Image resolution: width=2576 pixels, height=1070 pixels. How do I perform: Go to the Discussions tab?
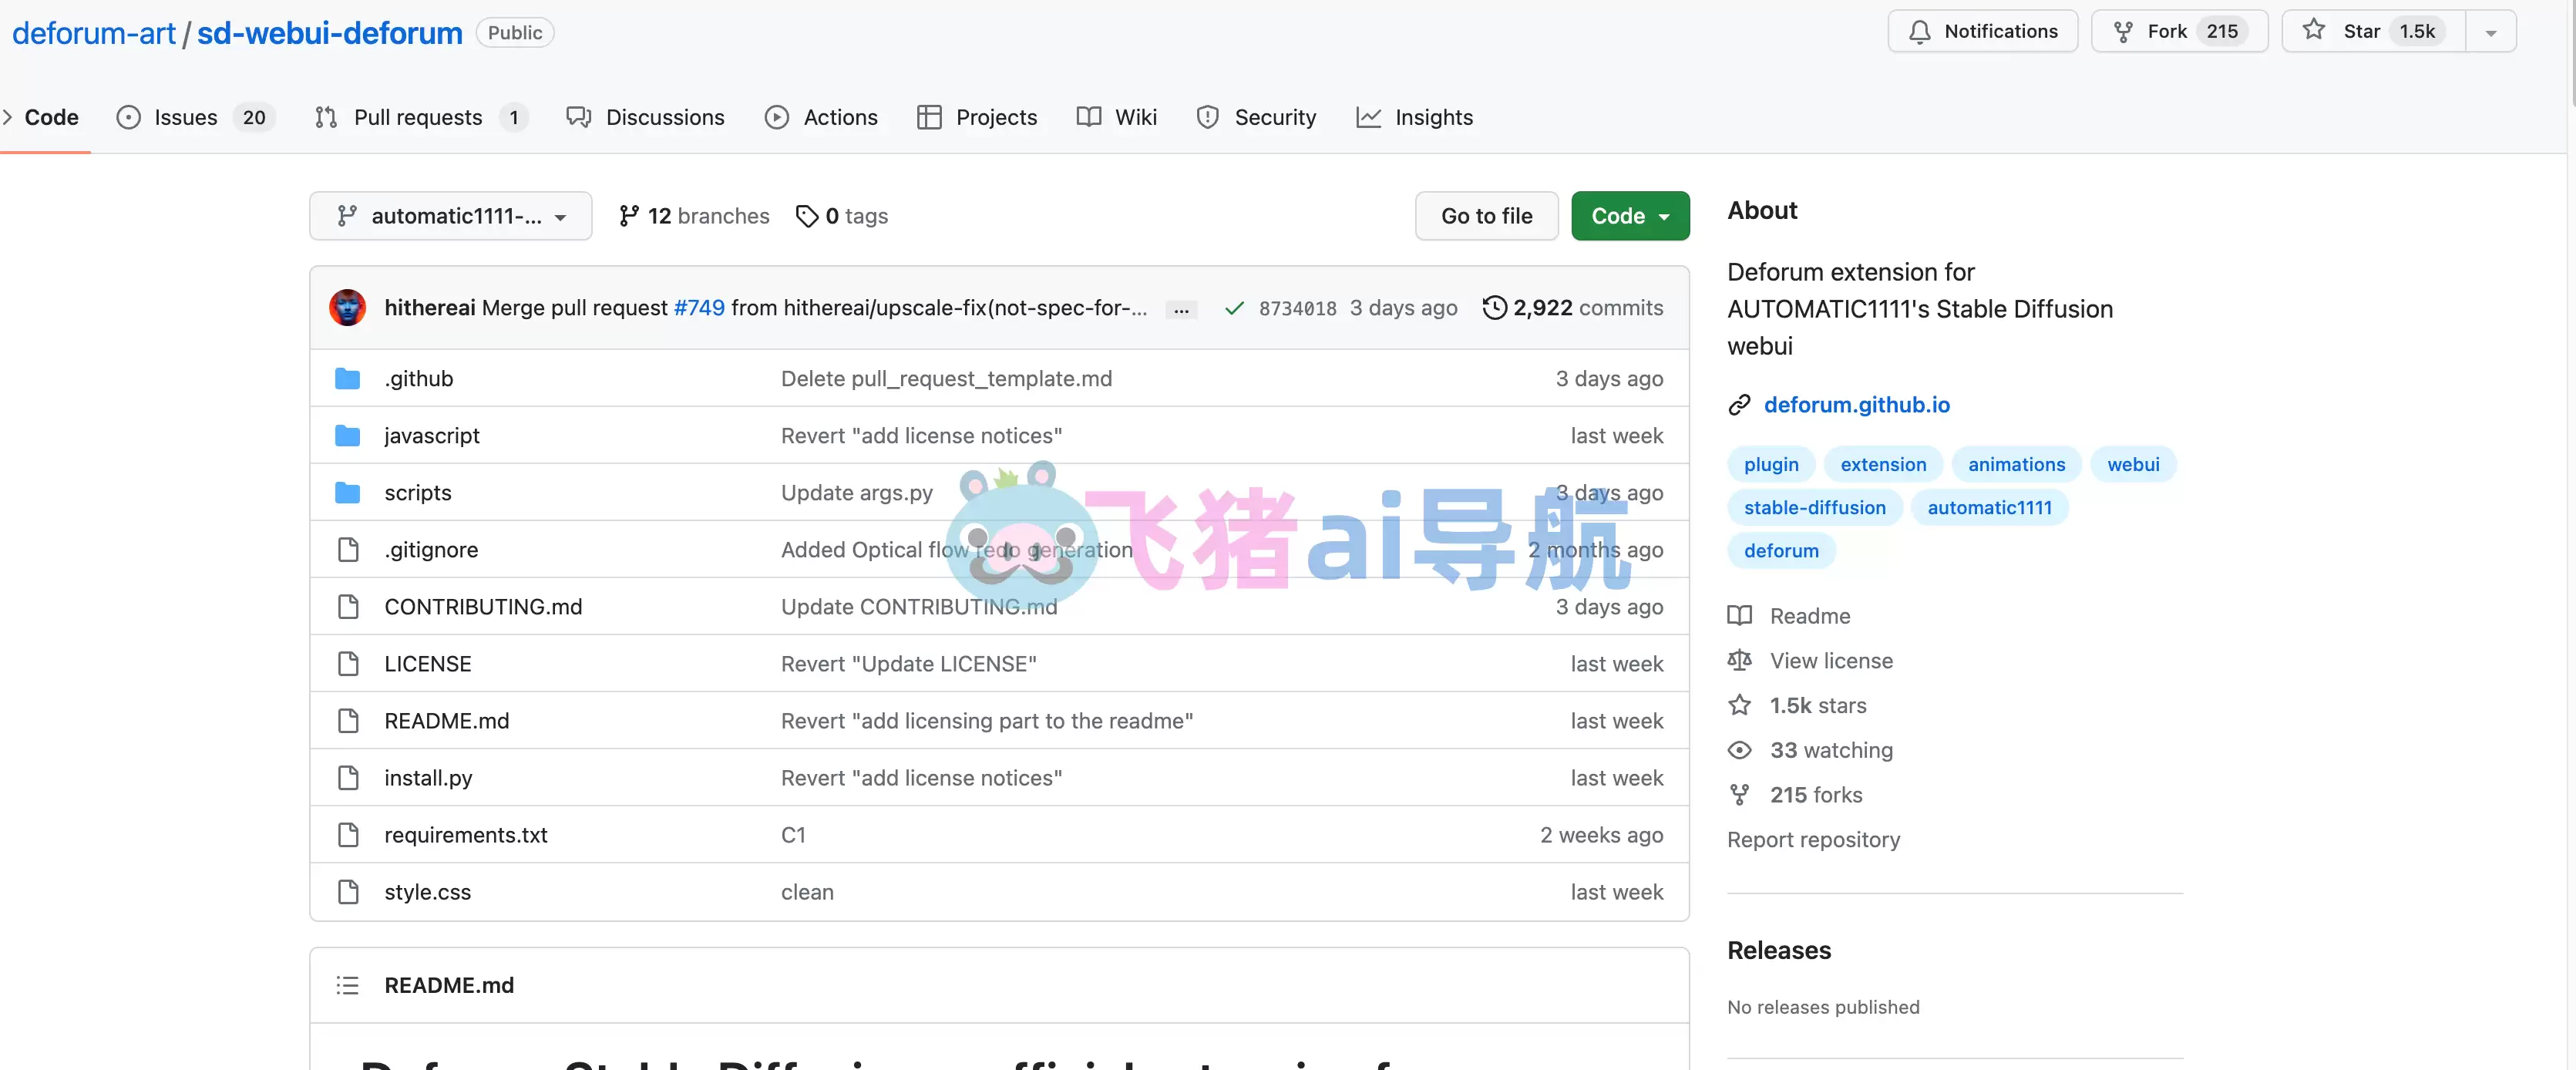[x=646, y=117]
